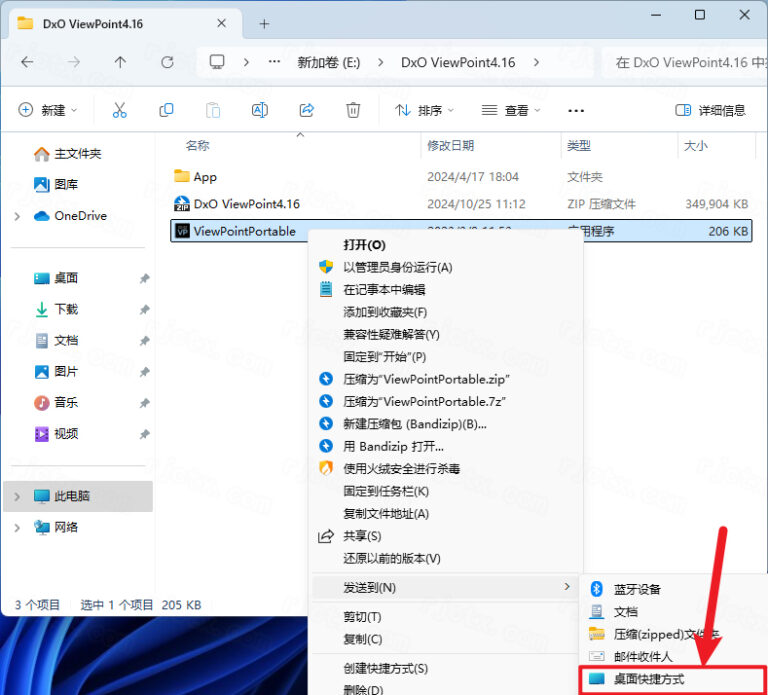Click the Share icon in toolbar

pyautogui.click(x=307, y=110)
